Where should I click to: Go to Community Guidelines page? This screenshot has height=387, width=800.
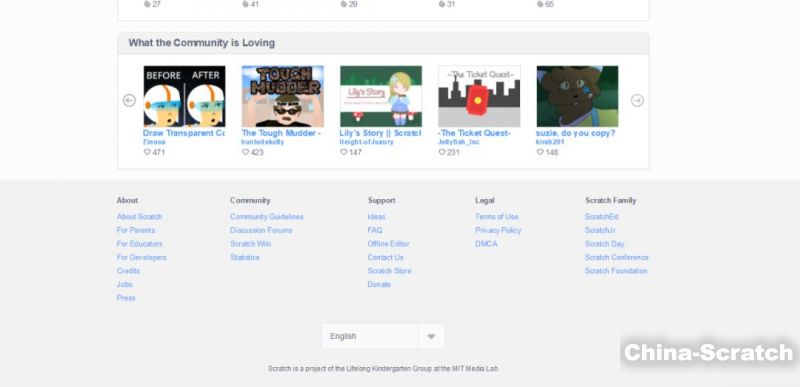tap(267, 217)
